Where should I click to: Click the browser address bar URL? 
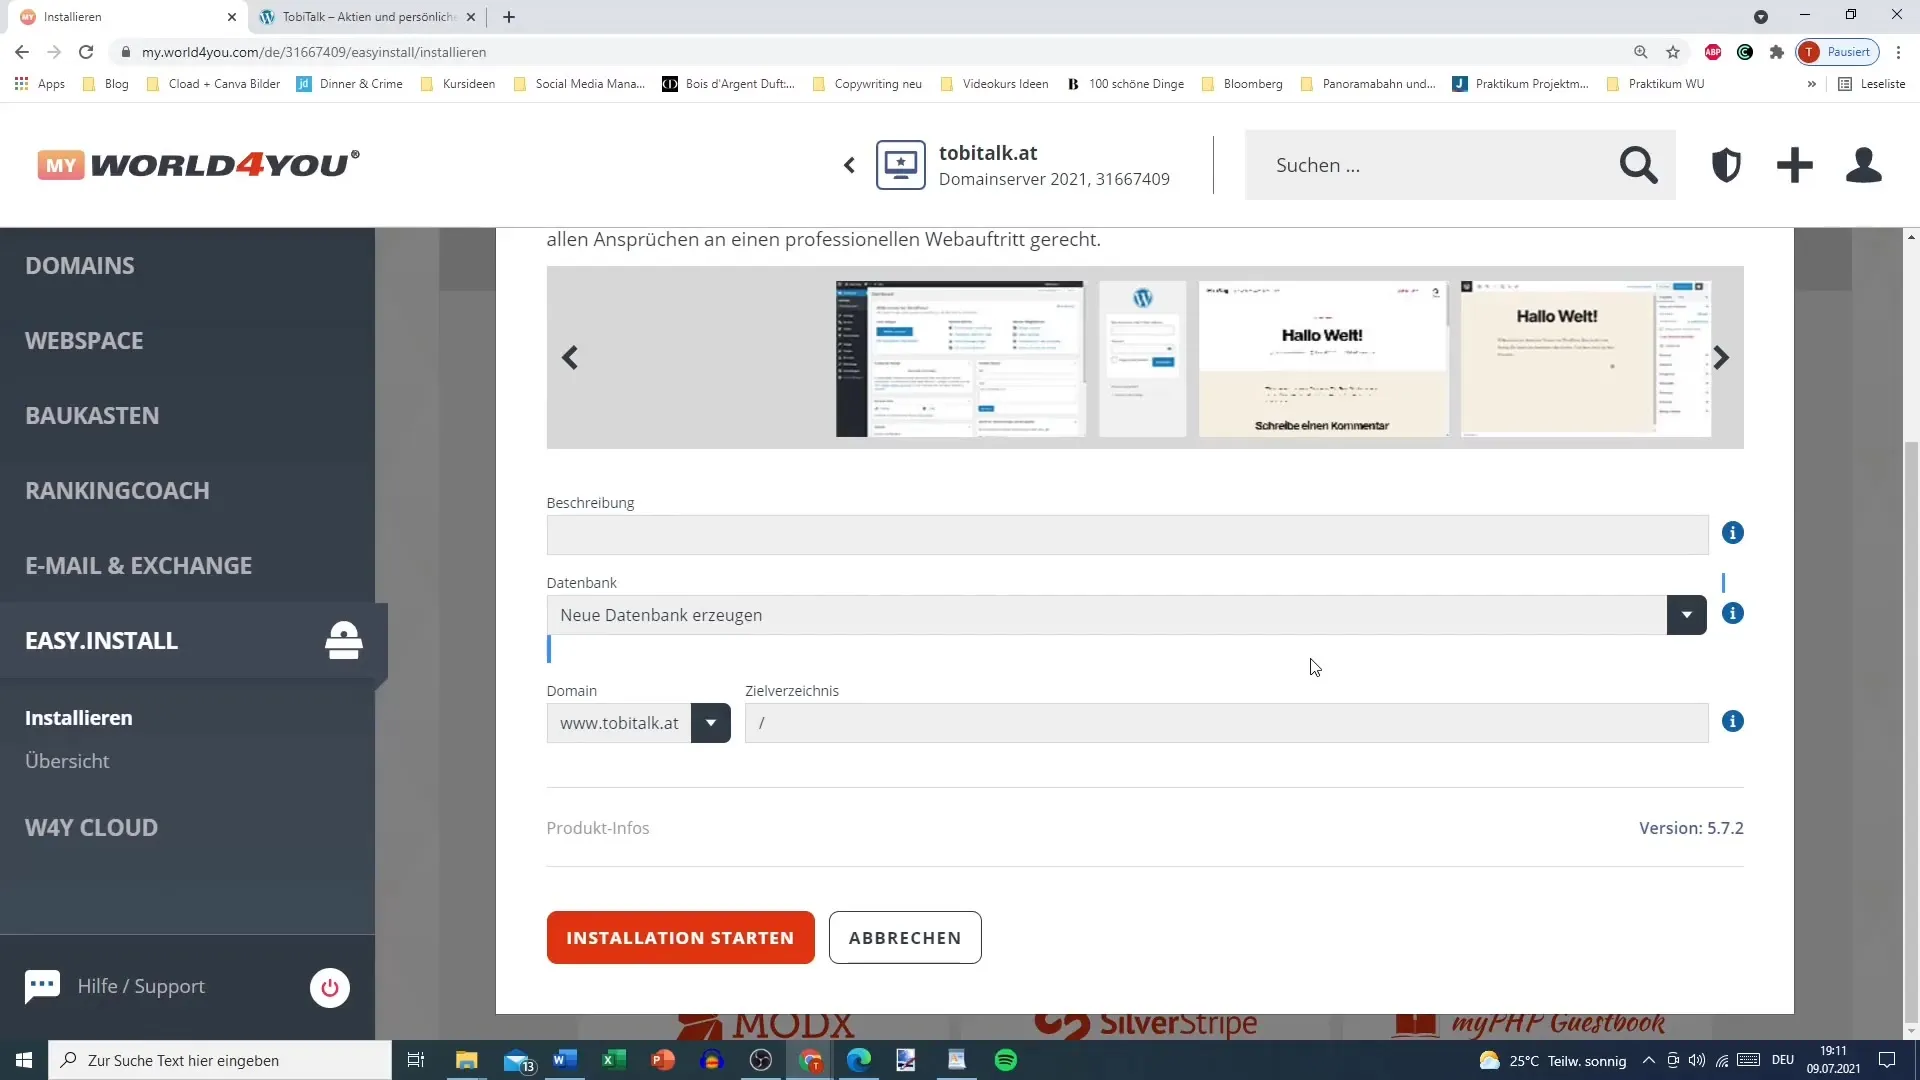point(313,52)
